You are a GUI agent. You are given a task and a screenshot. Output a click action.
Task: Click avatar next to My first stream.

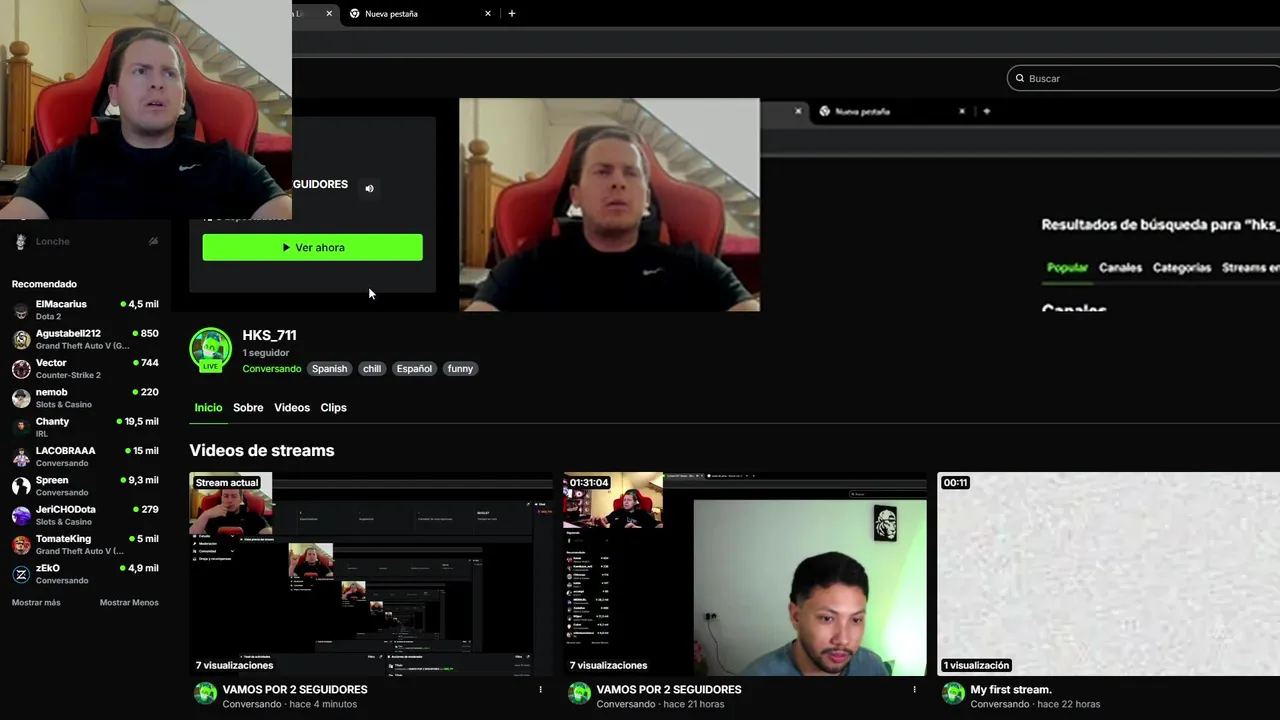(x=953, y=693)
